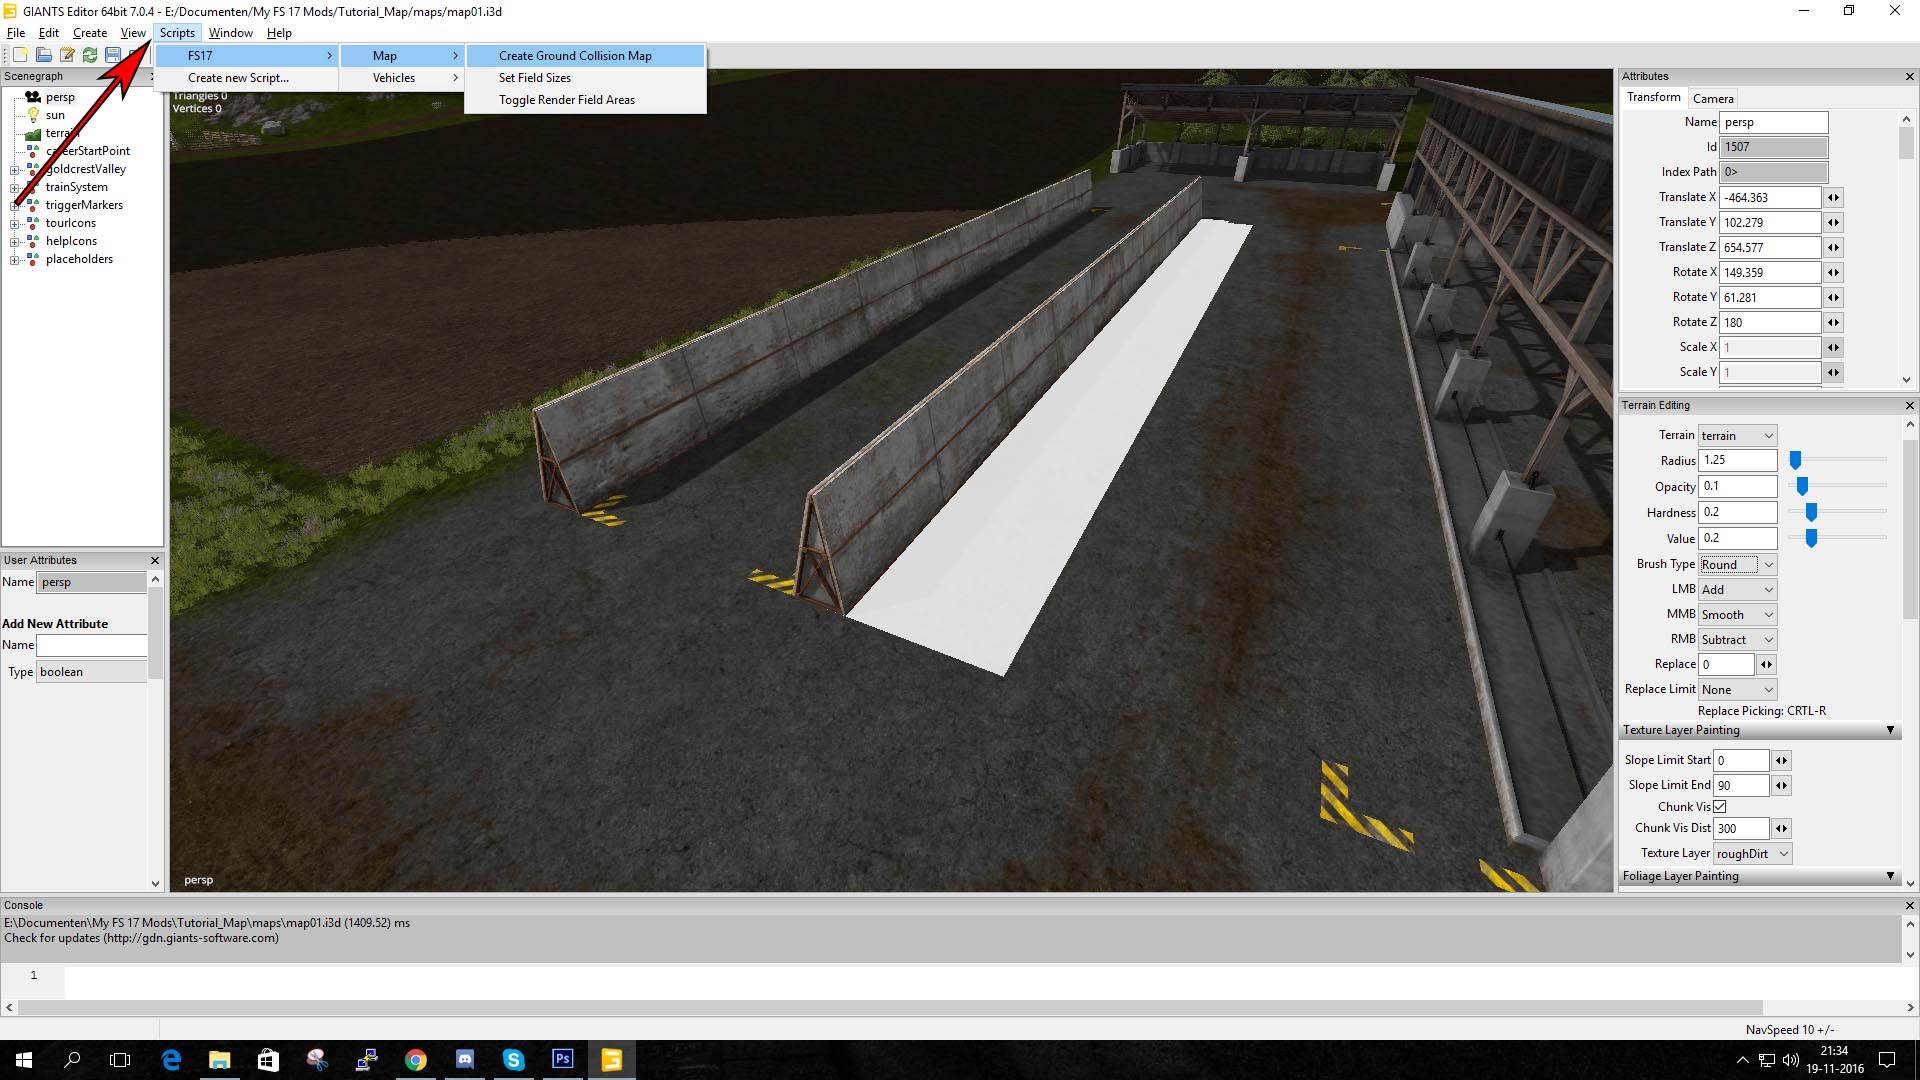
Task: Adjust the Radius slider handle
Action: pyautogui.click(x=1795, y=460)
